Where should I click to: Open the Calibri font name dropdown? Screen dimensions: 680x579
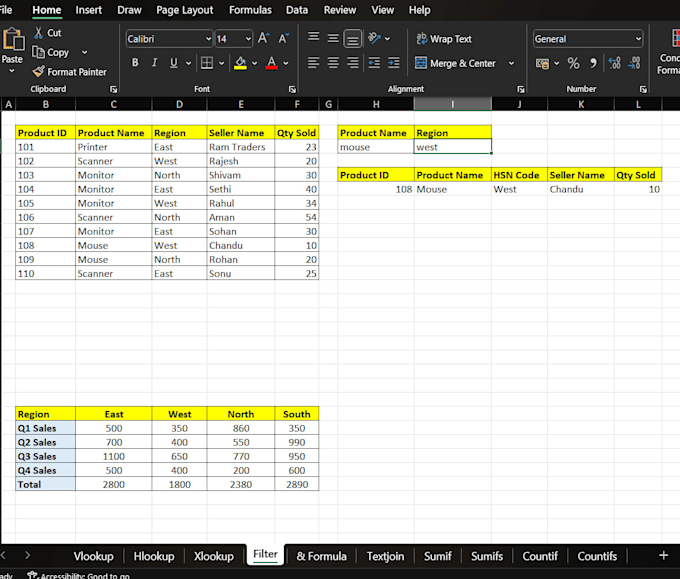(x=208, y=39)
